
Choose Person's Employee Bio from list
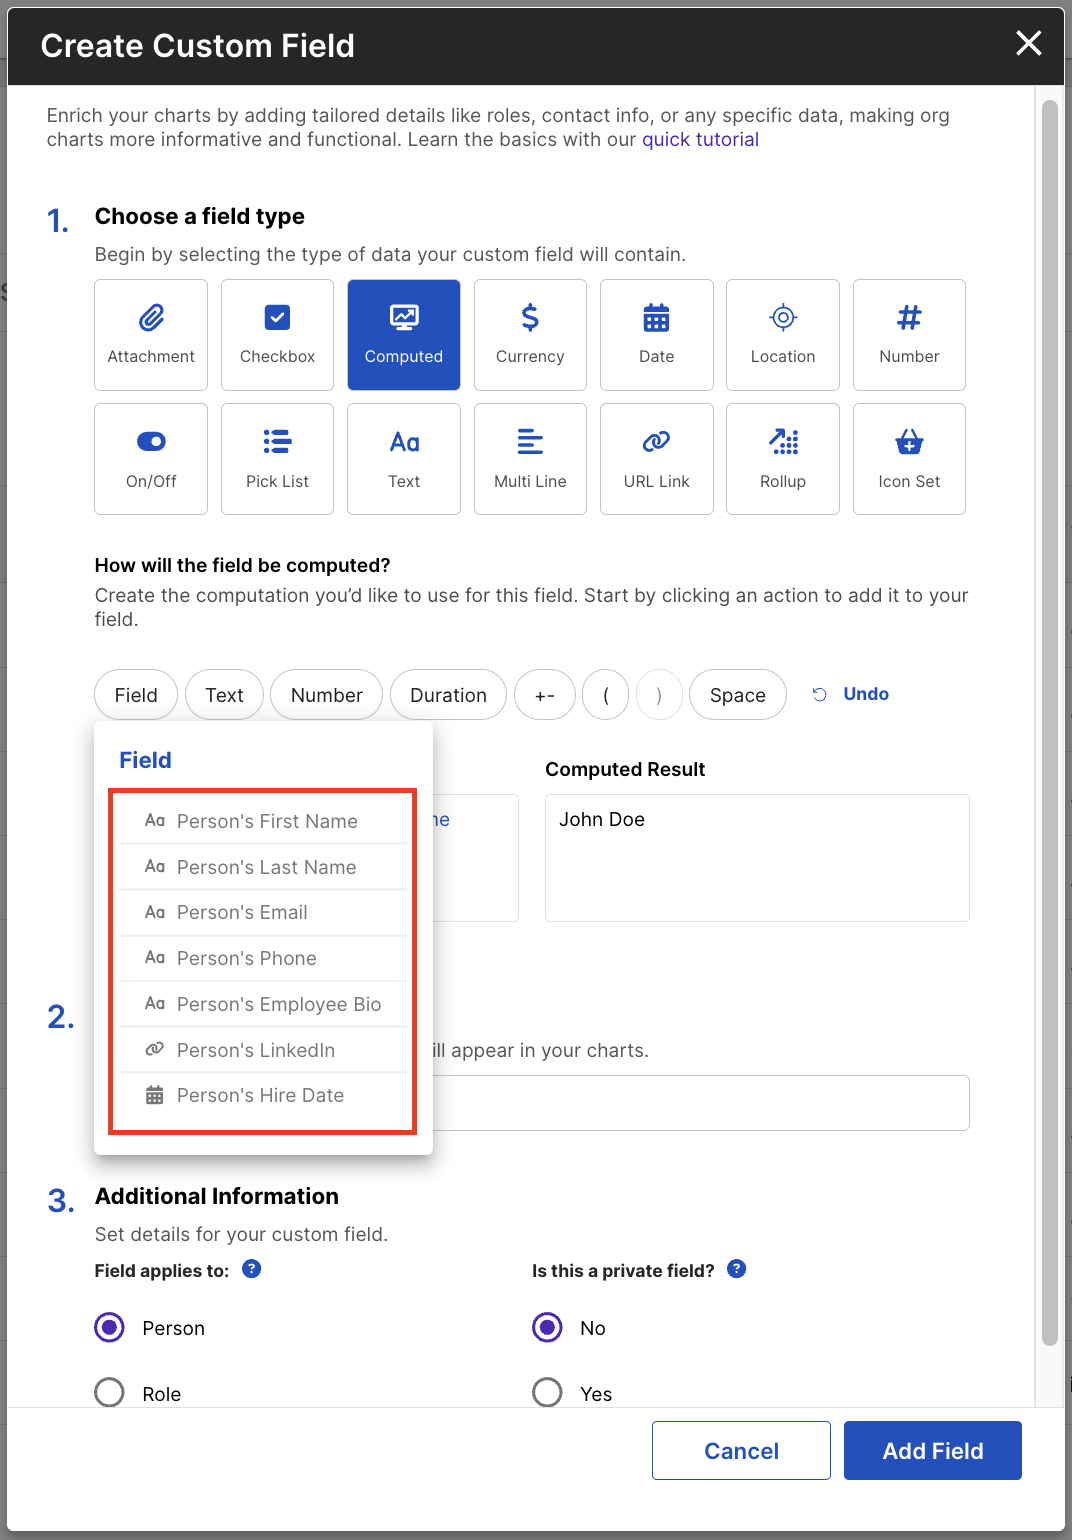[x=263, y=1004]
